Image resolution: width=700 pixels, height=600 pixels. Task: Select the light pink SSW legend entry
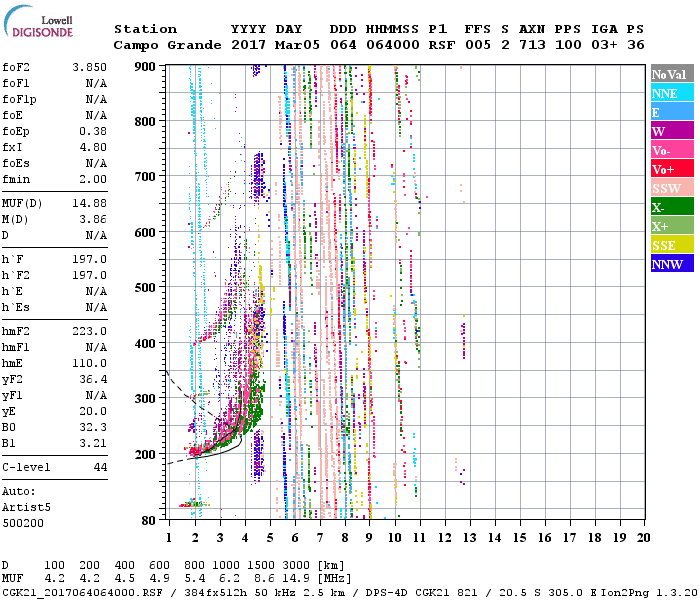coord(672,188)
